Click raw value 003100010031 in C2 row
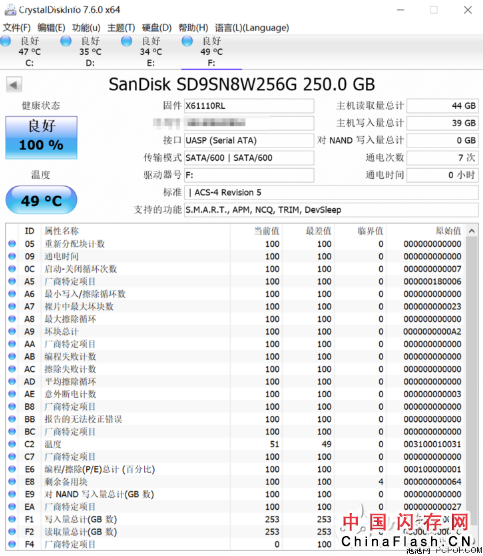 coord(432,444)
